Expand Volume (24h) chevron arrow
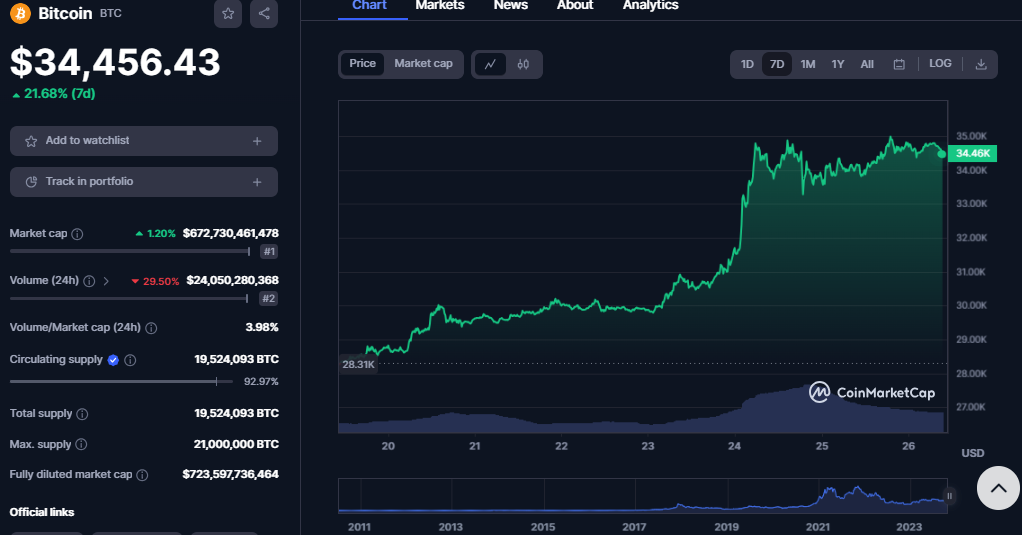The height and width of the screenshot is (535, 1022). (x=106, y=281)
